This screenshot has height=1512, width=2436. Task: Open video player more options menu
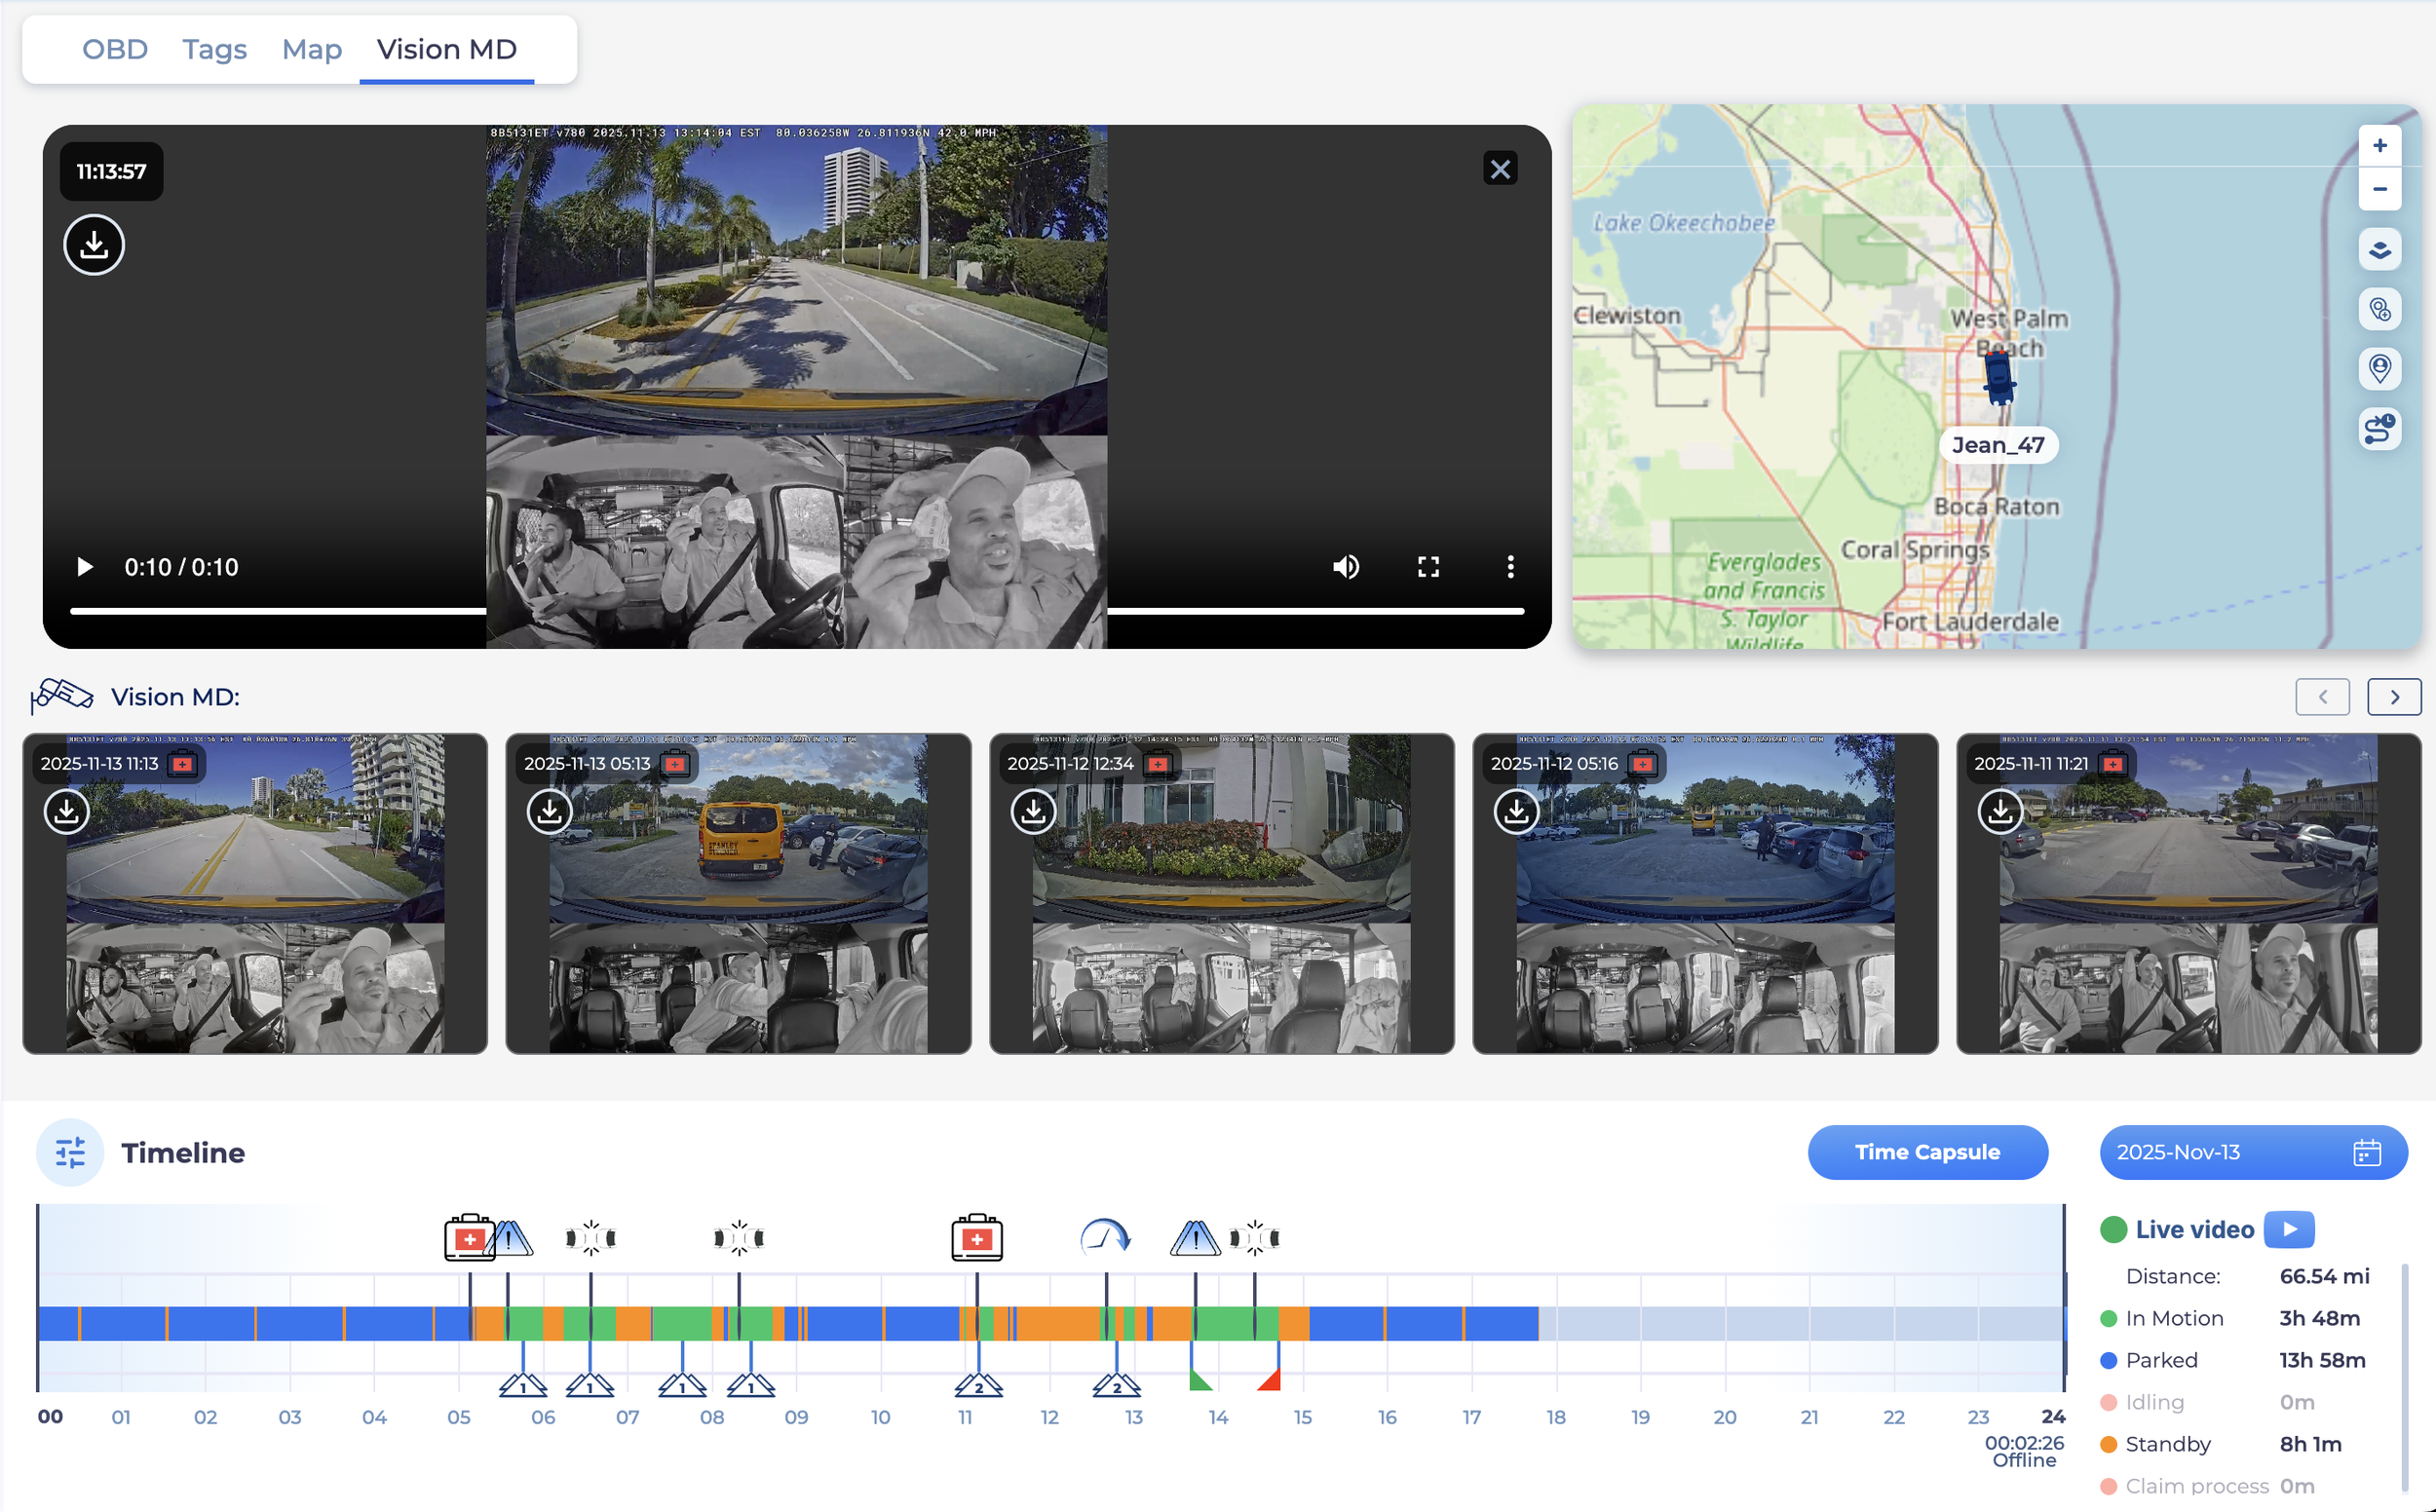click(1510, 567)
